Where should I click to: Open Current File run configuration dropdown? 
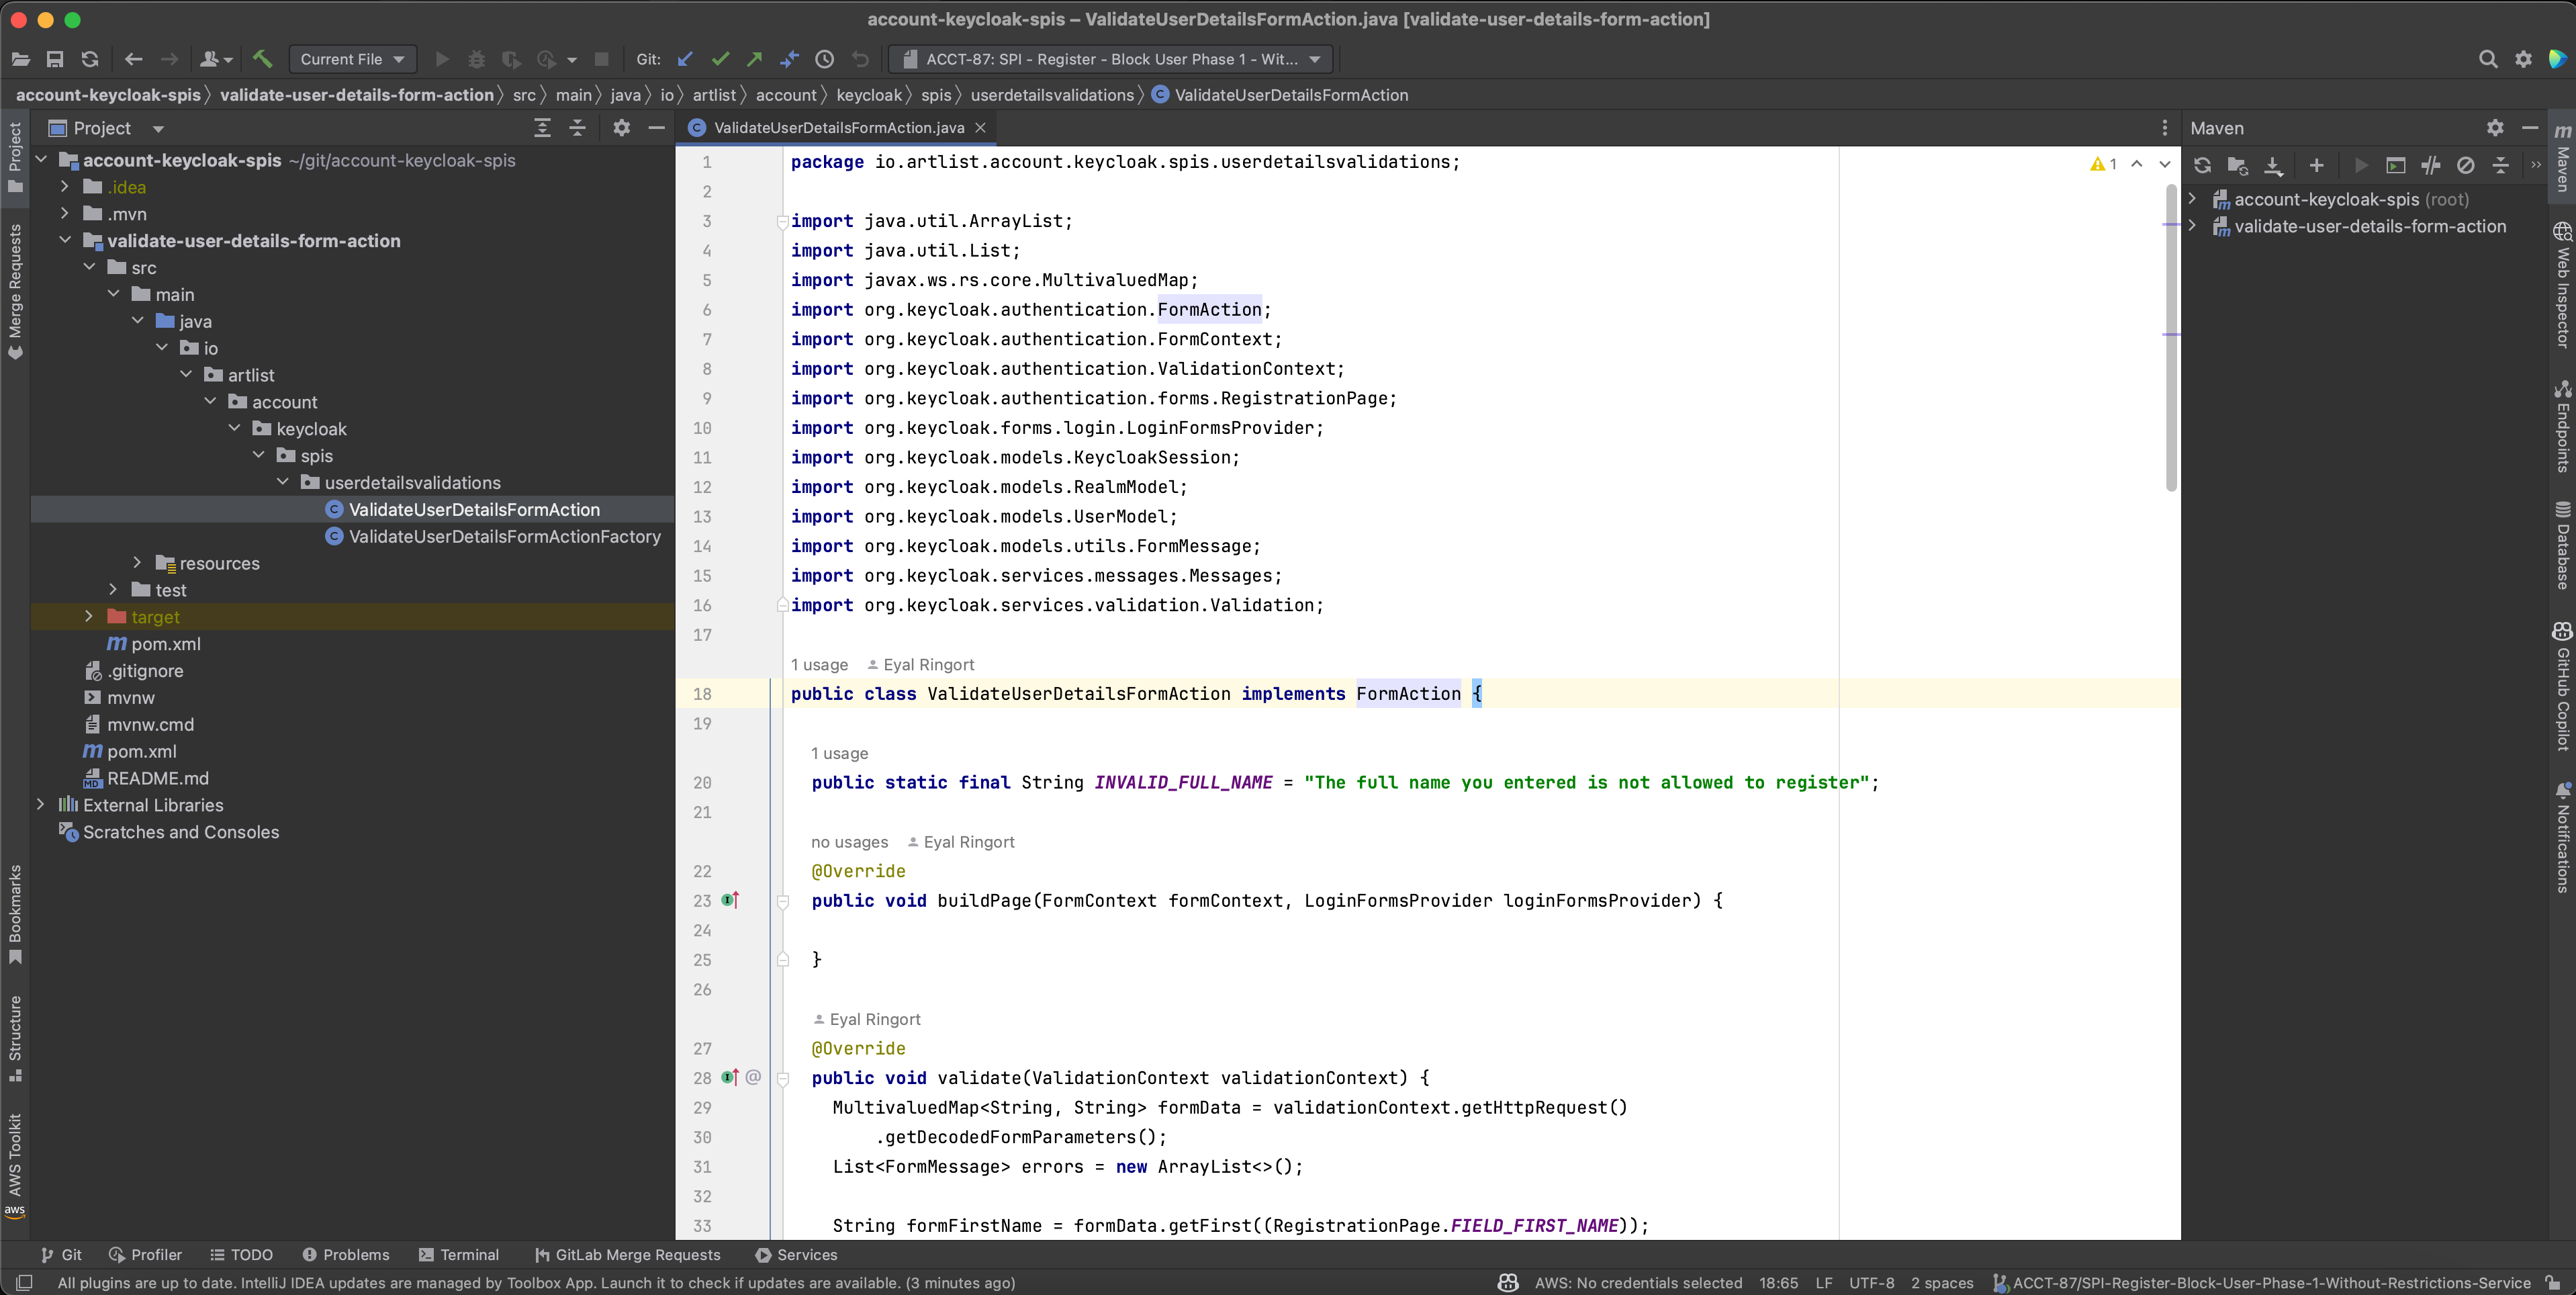click(353, 59)
